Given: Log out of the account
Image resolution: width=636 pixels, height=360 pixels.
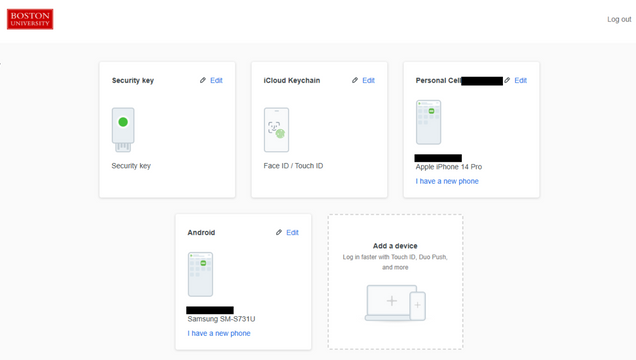Looking at the screenshot, I should click(x=619, y=19).
